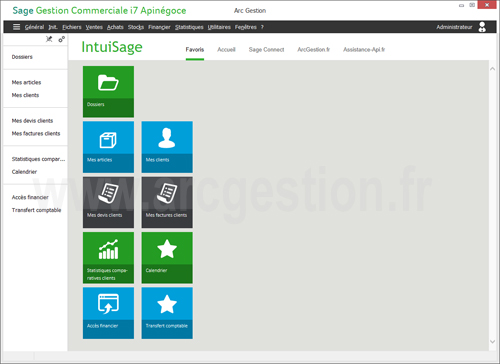
Task: Switch to the ArcGestion.fr tab
Action: tap(314, 50)
